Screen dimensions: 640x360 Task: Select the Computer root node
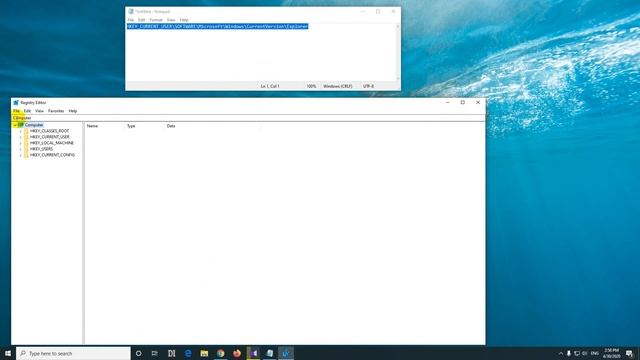click(34, 125)
